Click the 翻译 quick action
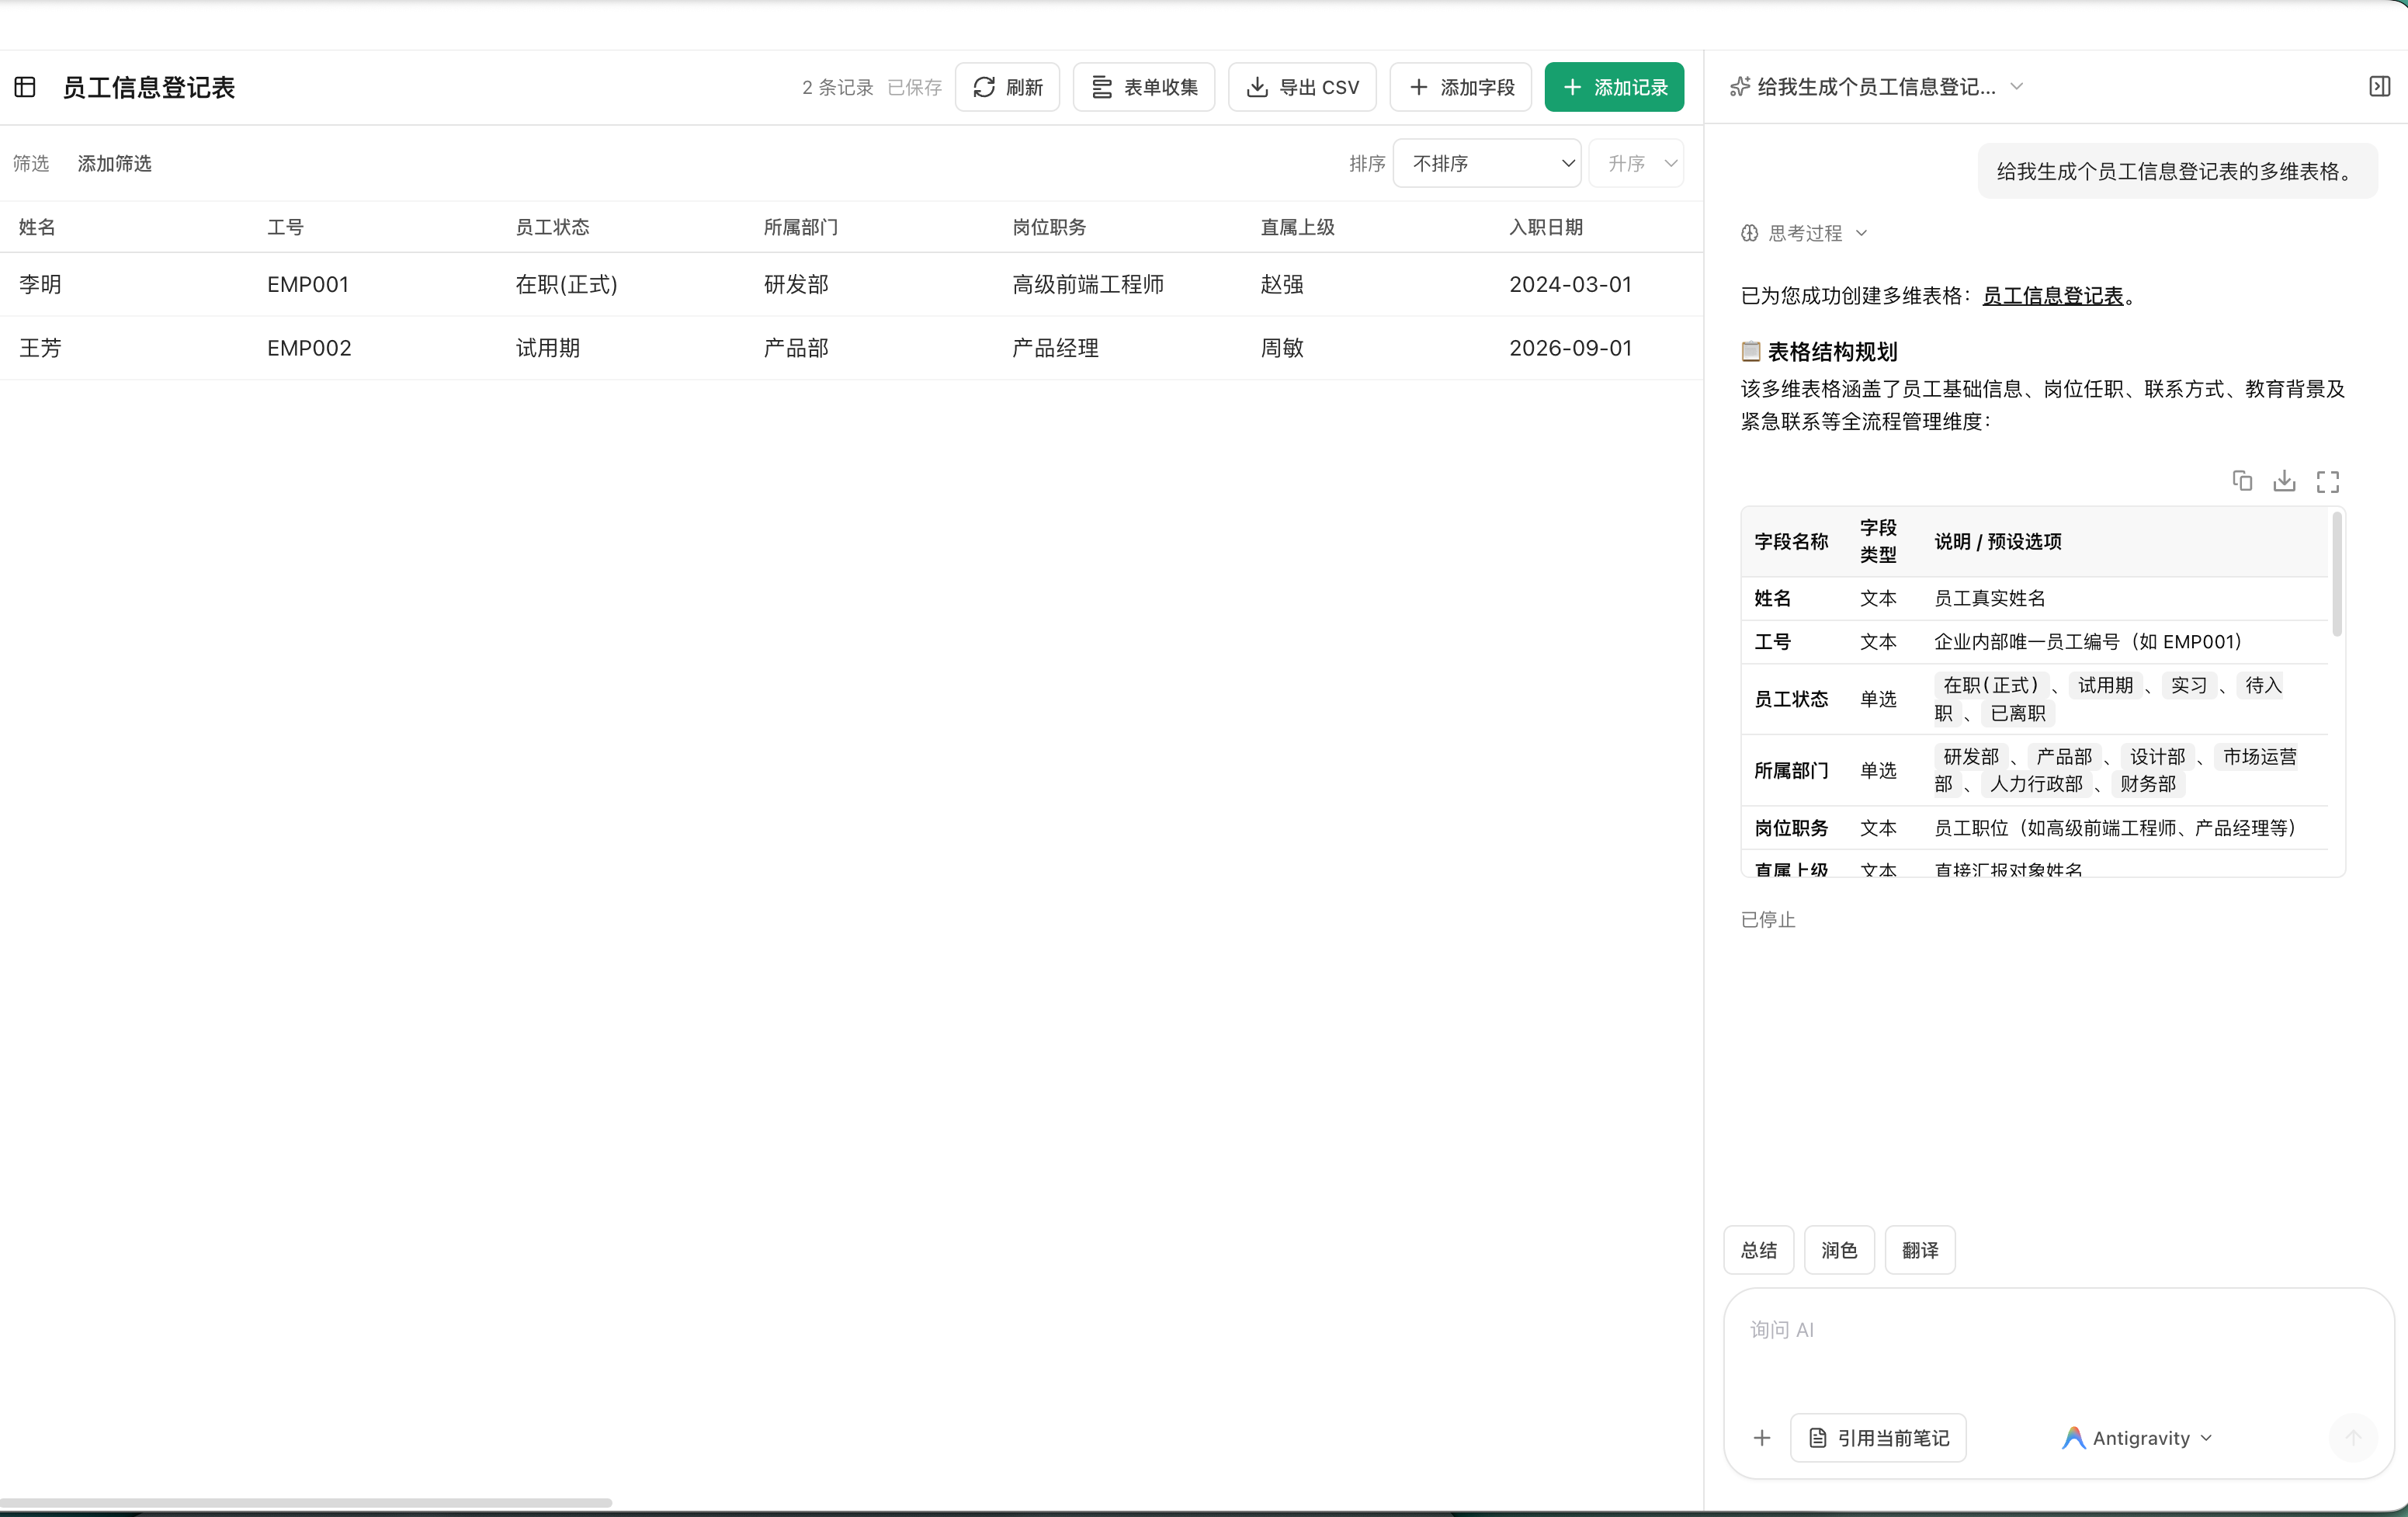The width and height of the screenshot is (2408, 1517). click(x=1920, y=1250)
